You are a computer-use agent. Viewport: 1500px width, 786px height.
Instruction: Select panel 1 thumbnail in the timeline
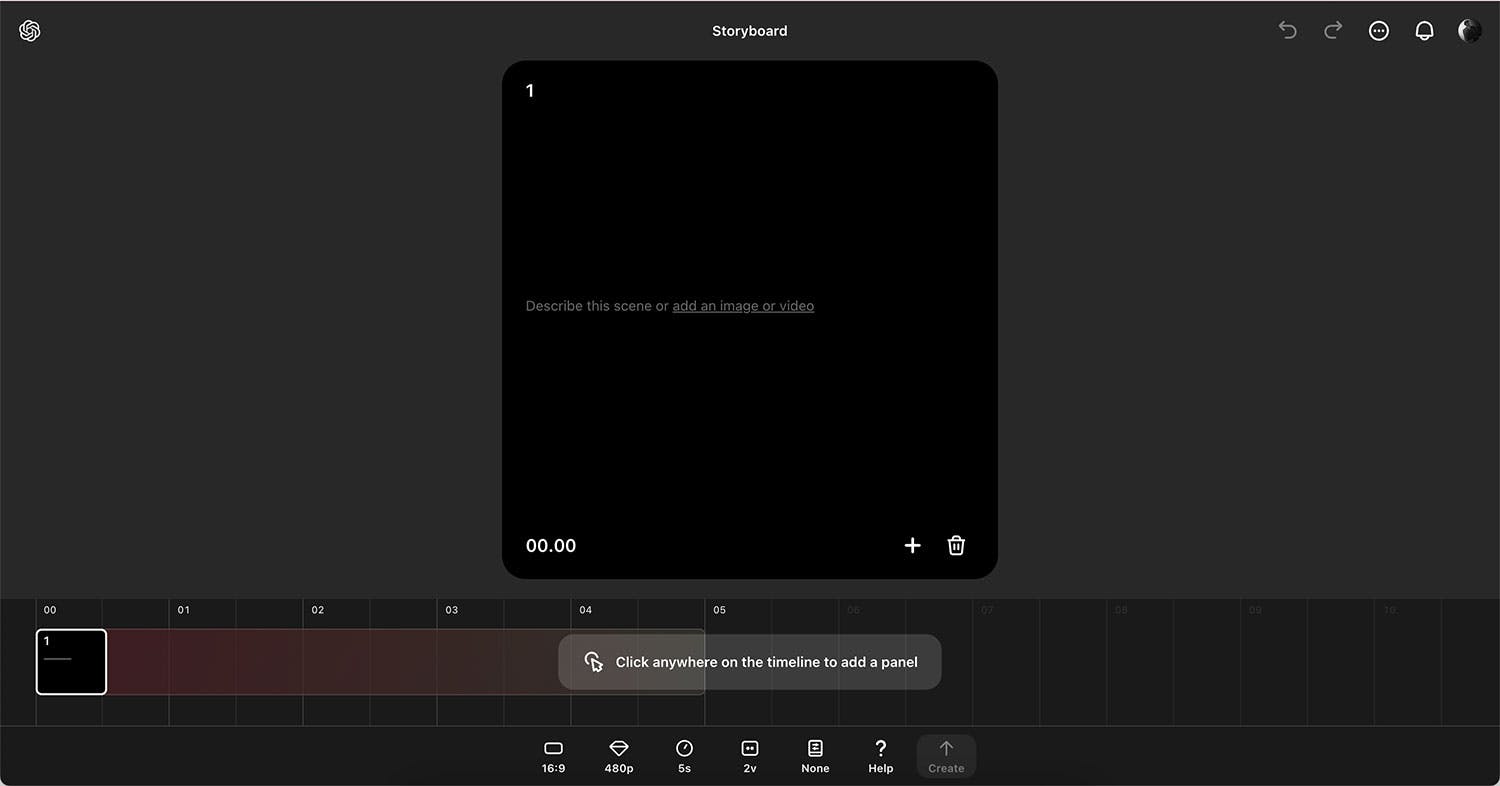71,661
